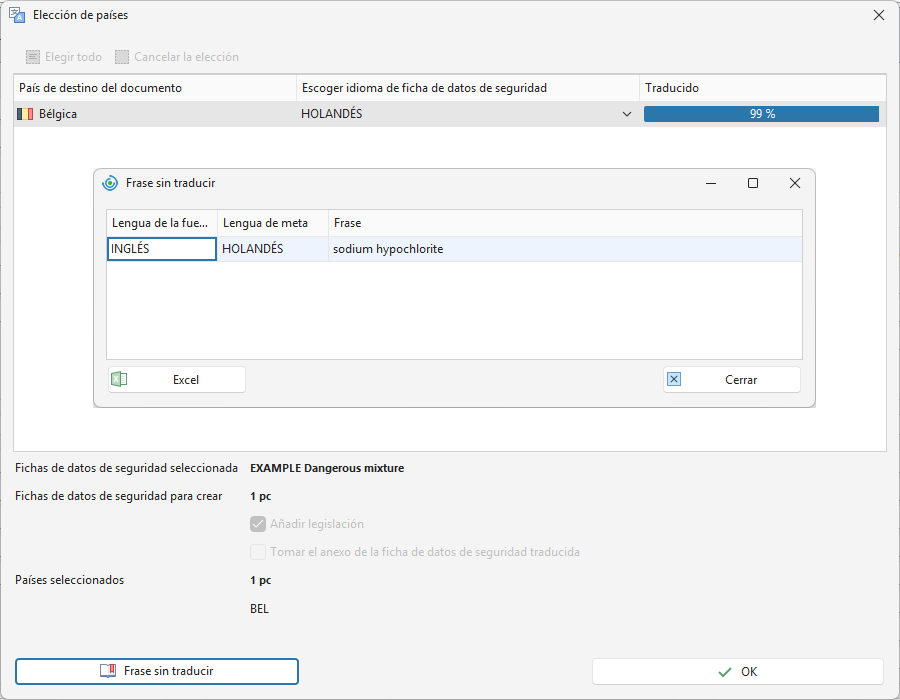The height and width of the screenshot is (700, 900).
Task: Click the Elegir todo toolbar label
Action: coord(73,57)
